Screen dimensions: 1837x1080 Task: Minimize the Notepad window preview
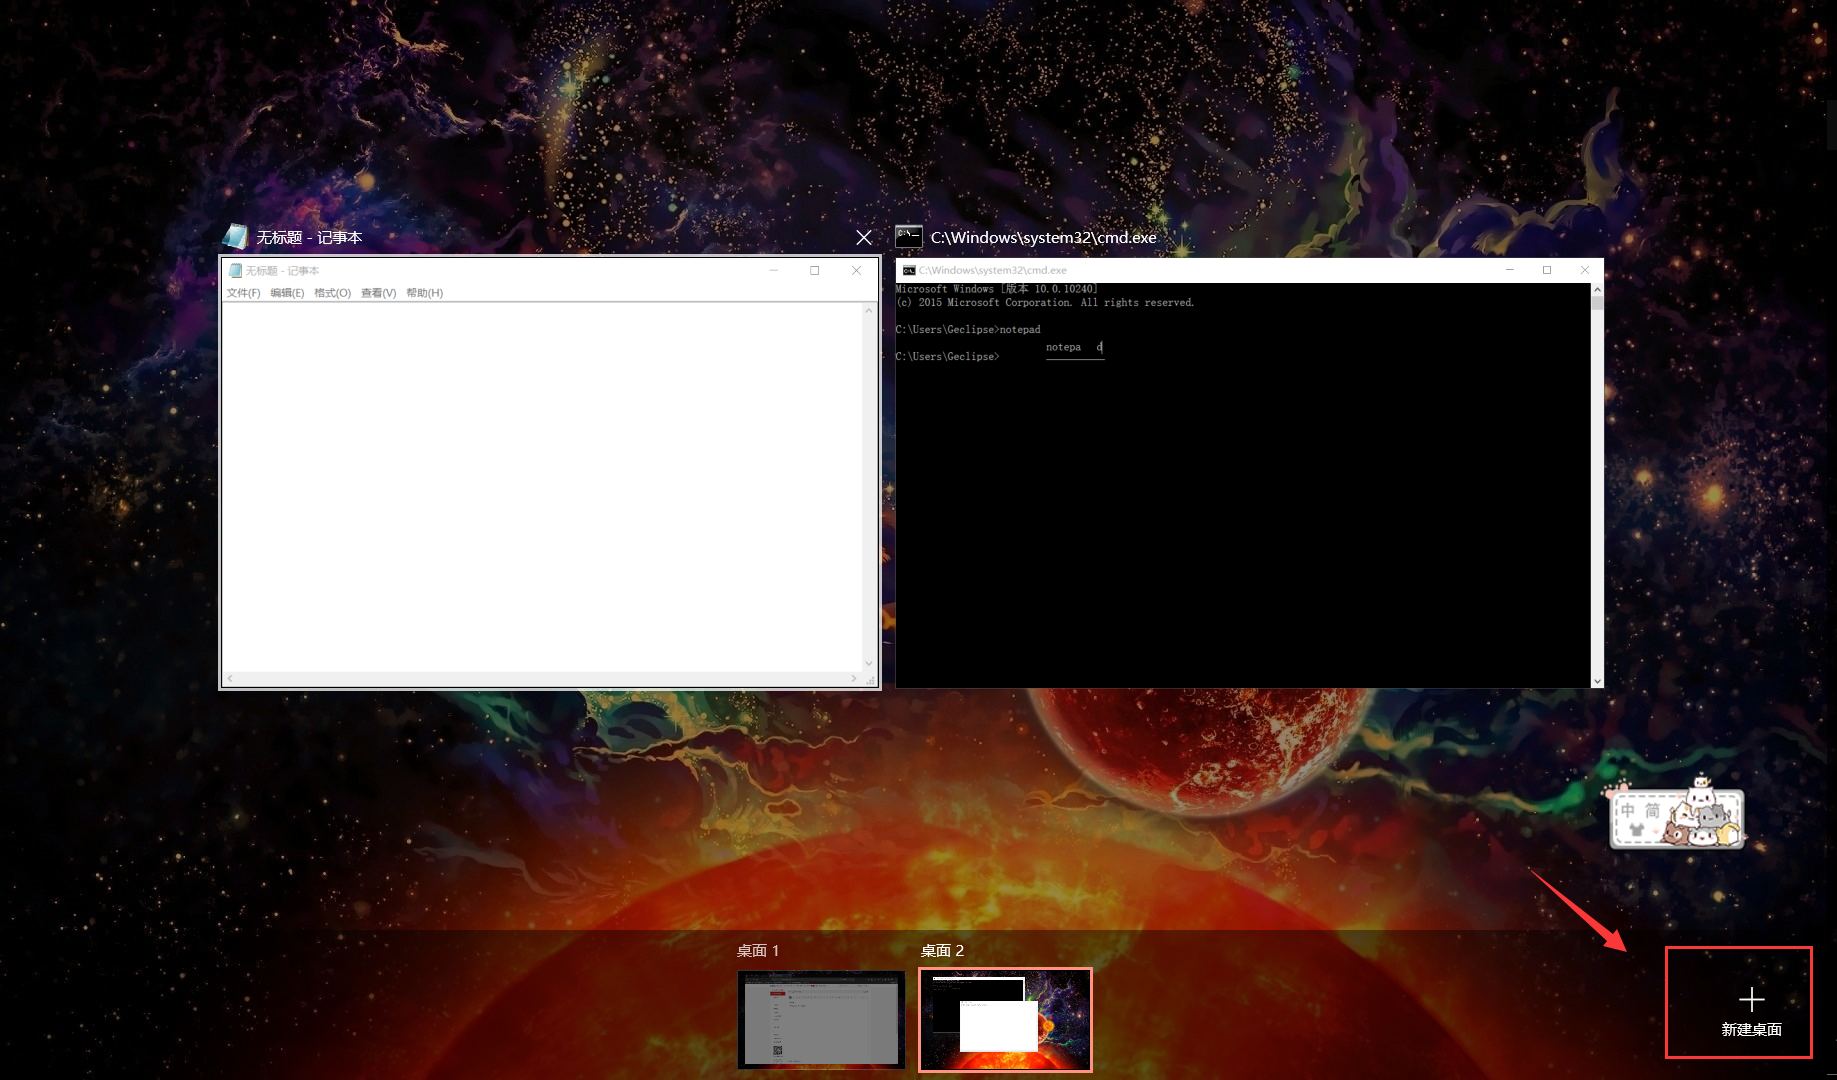773,270
